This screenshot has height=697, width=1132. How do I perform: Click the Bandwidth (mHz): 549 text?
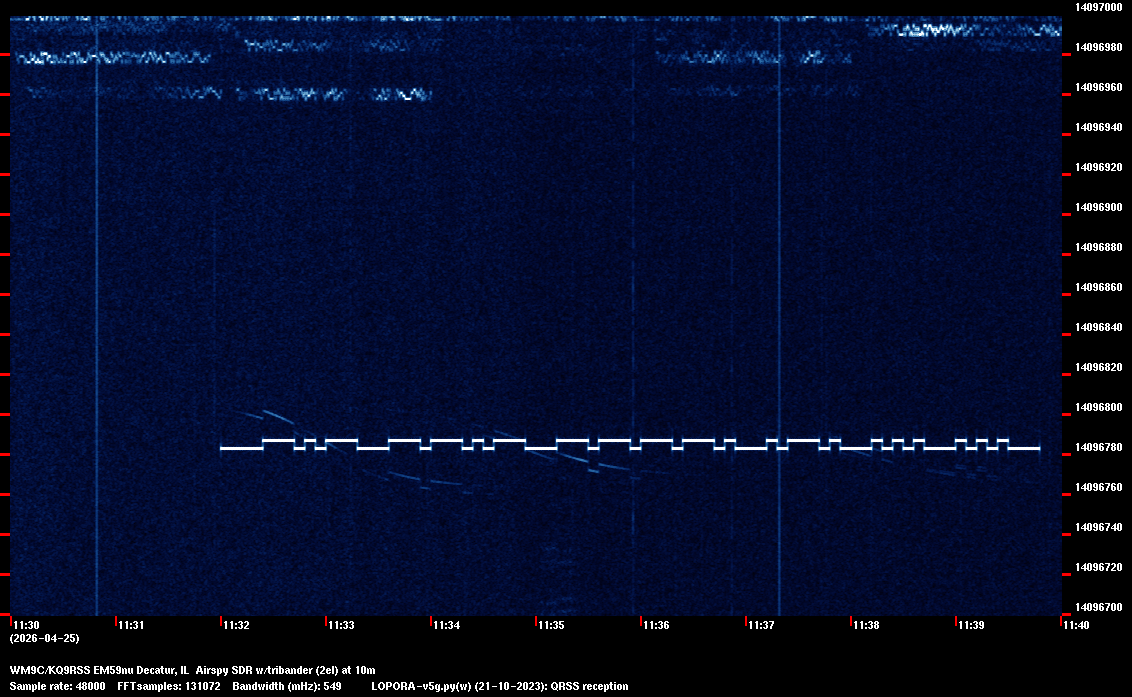[x=287, y=686]
